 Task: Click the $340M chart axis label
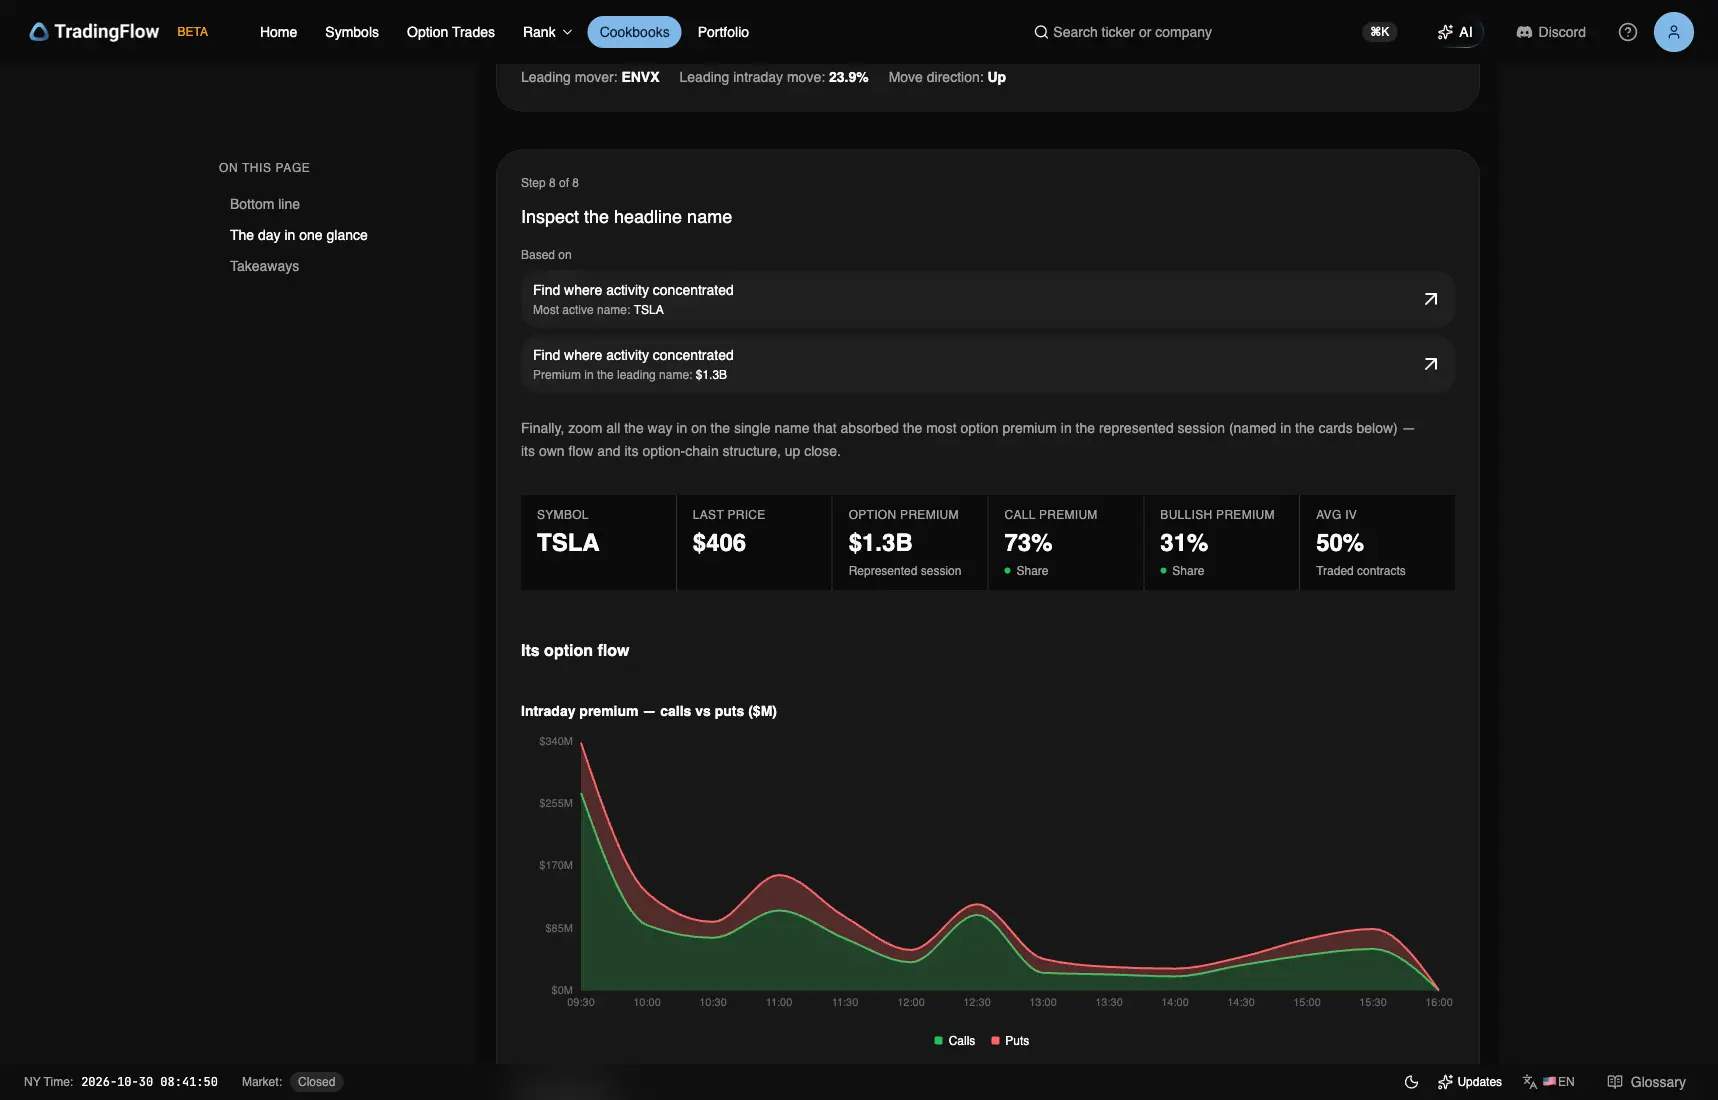tap(556, 741)
